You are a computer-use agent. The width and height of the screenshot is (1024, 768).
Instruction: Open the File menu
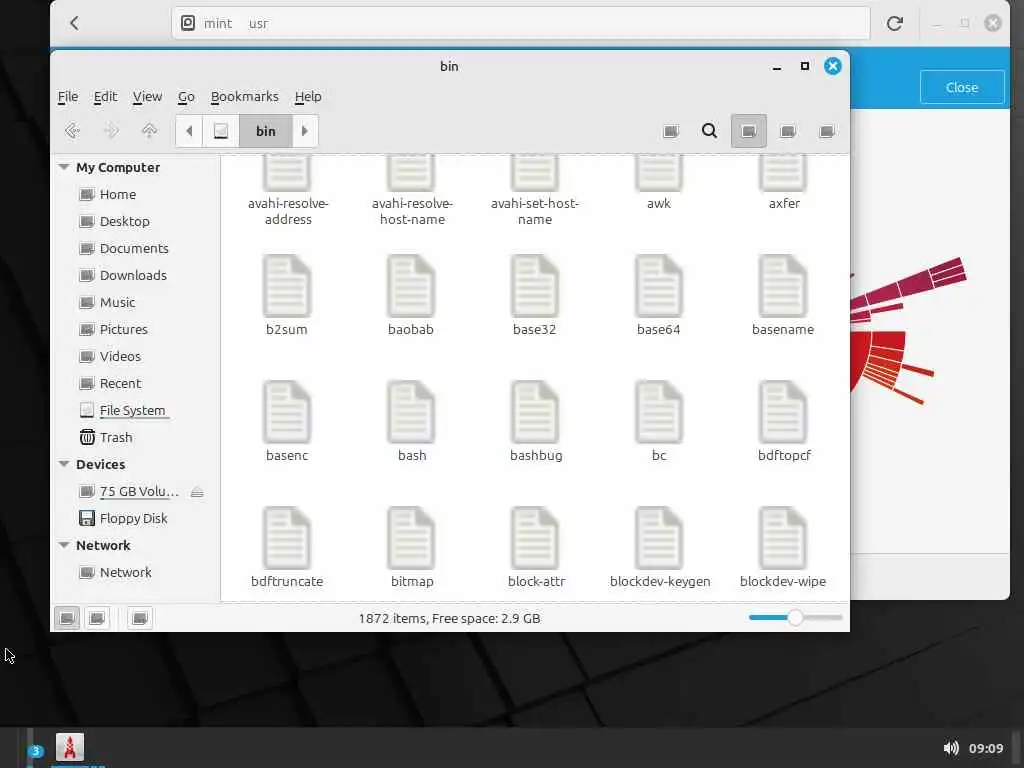(68, 97)
